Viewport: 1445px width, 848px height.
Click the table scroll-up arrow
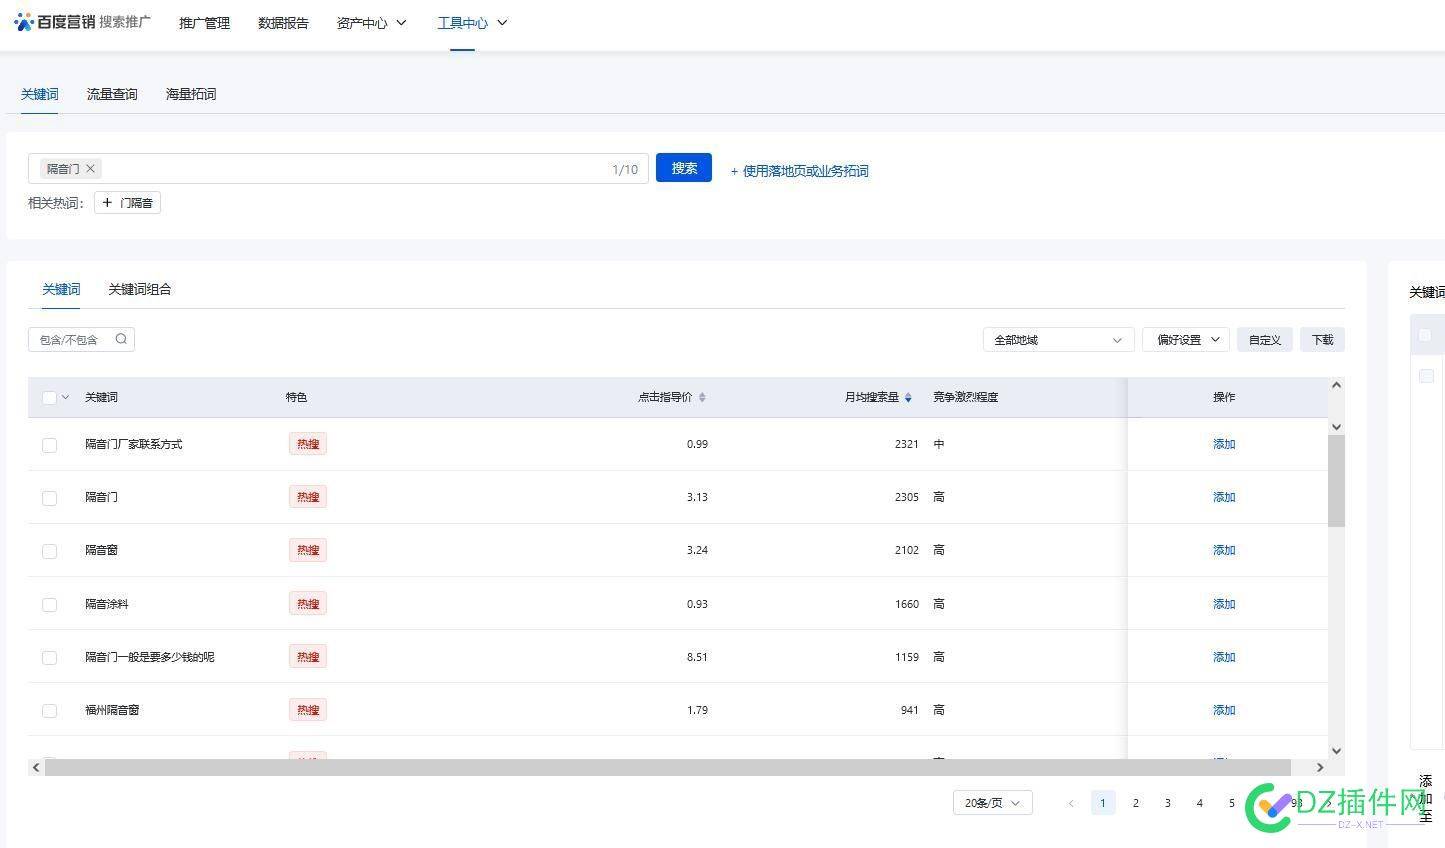(x=1336, y=385)
